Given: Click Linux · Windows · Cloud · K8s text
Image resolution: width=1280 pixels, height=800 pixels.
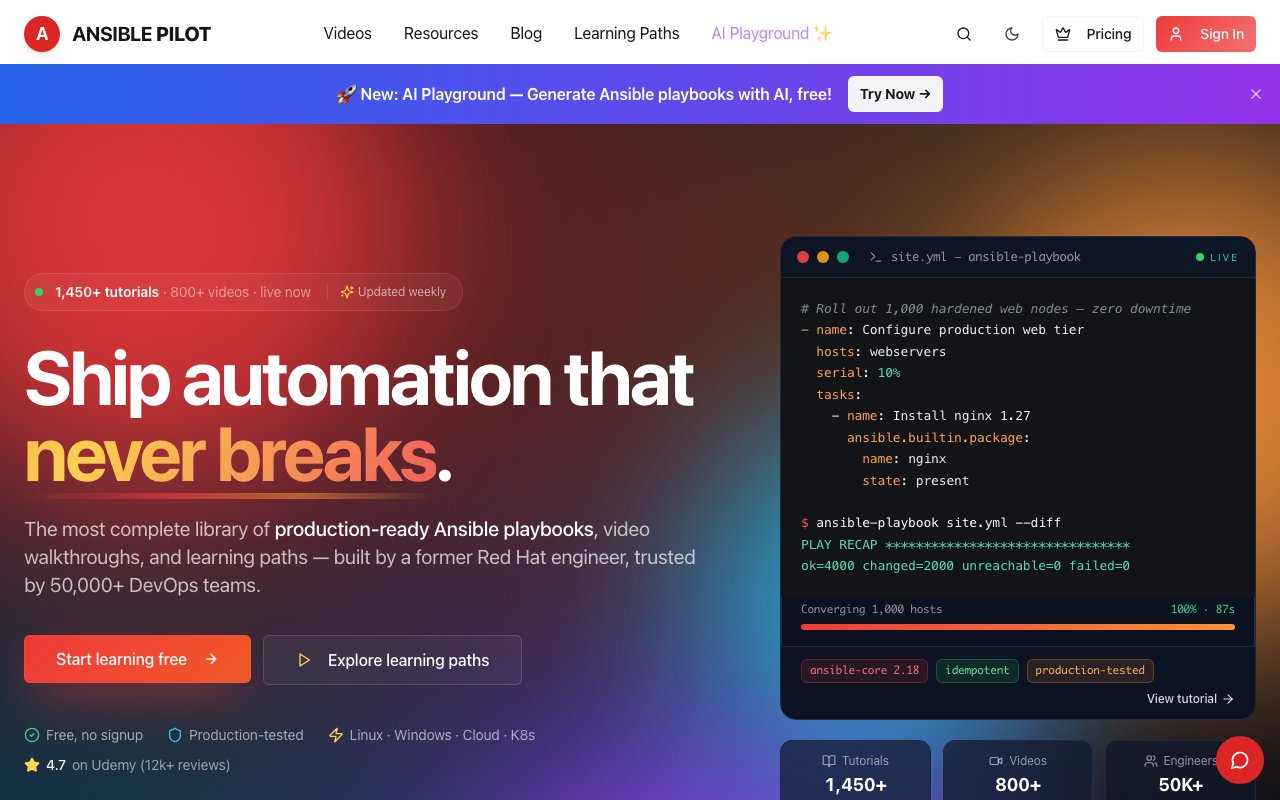Looking at the screenshot, I should pyautogui.click(x=442, y=735).
